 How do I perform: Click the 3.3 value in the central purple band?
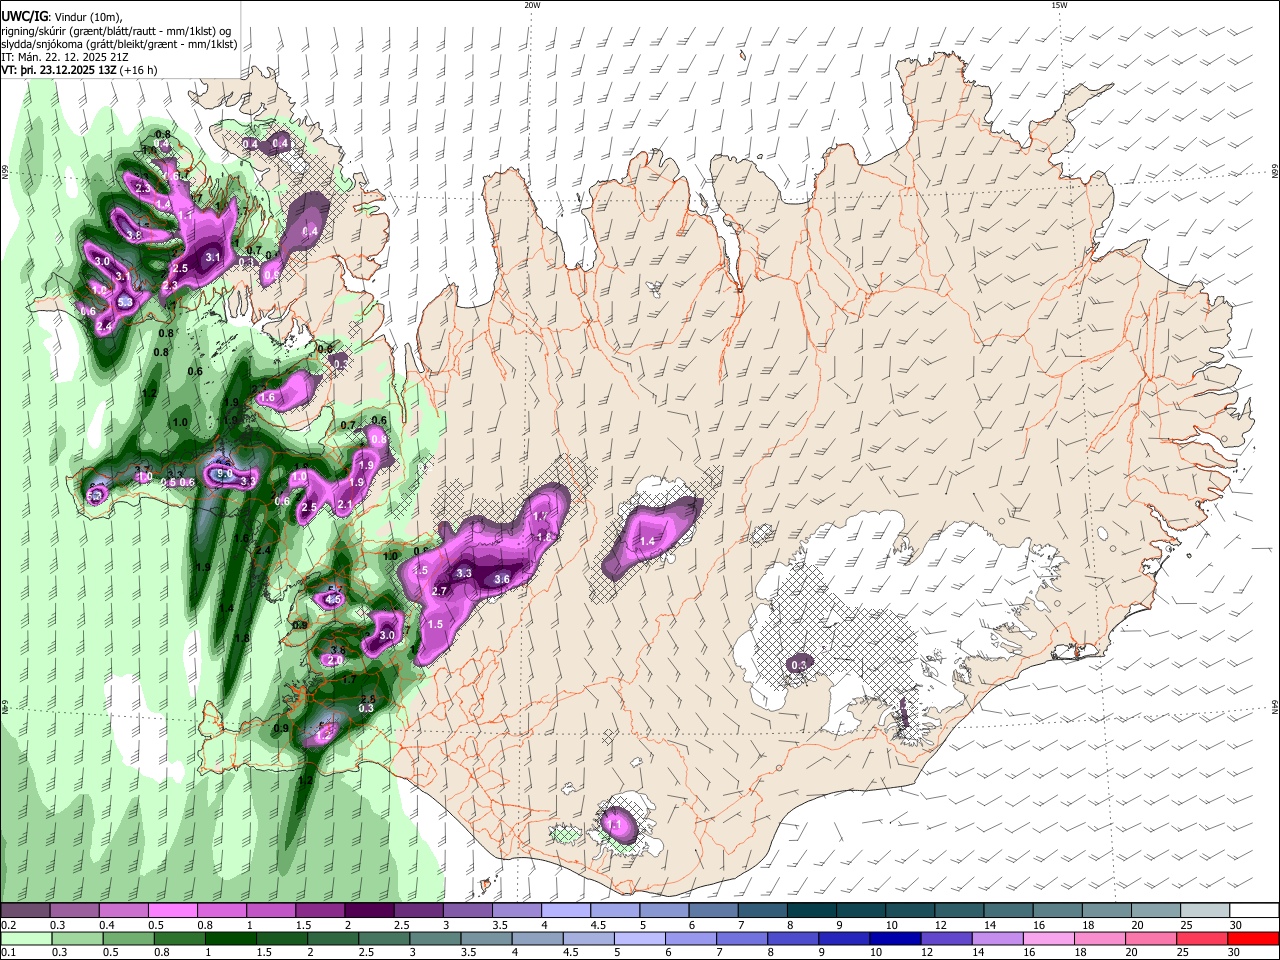(x=463, y=573)
